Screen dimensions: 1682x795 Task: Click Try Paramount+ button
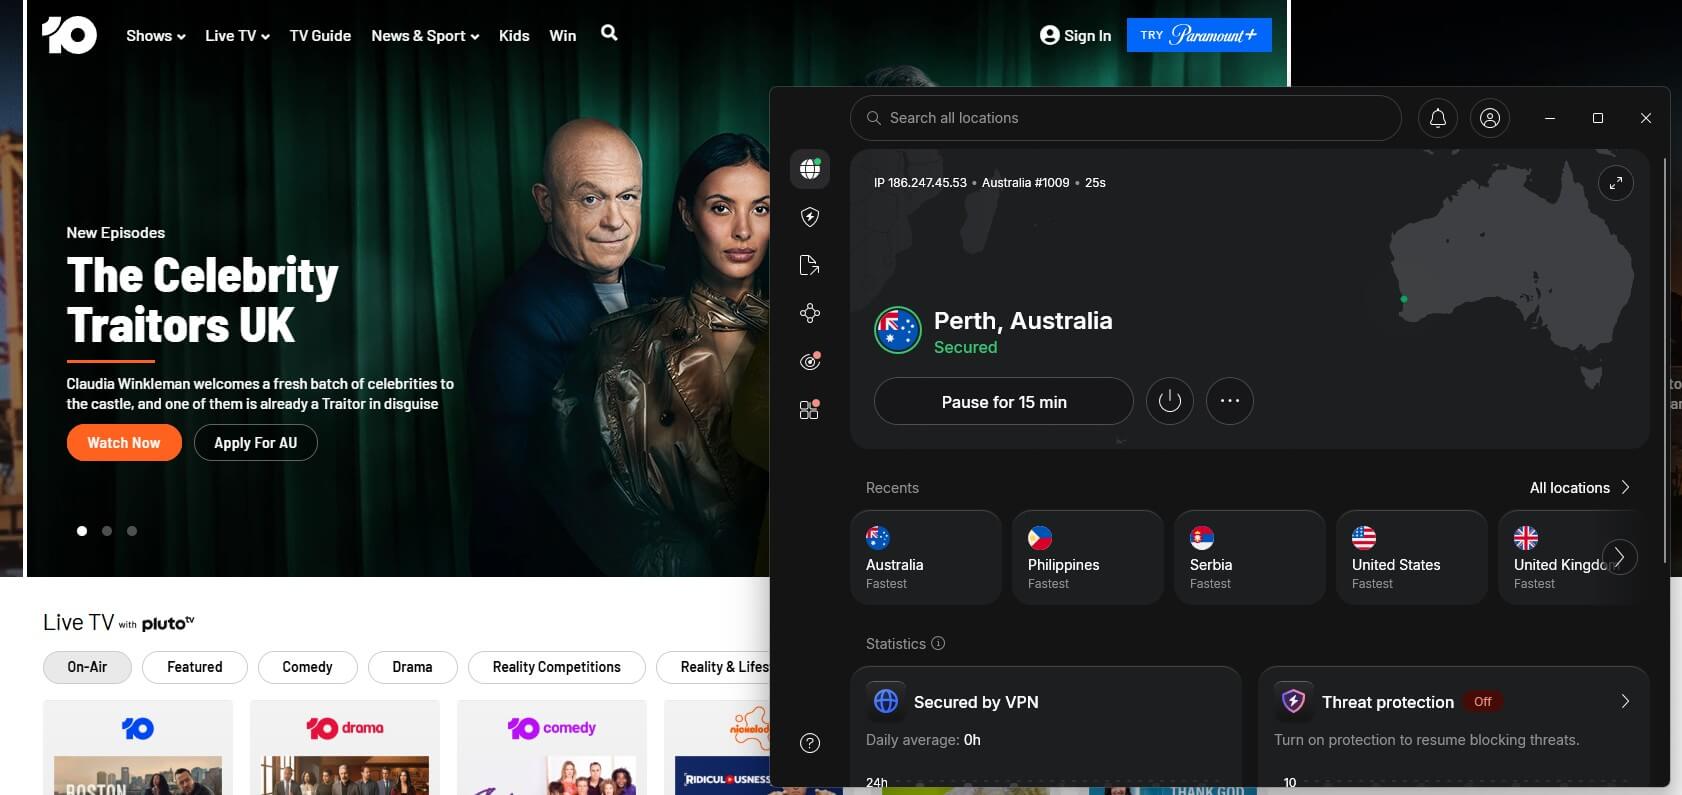(x=1199, y=35)
